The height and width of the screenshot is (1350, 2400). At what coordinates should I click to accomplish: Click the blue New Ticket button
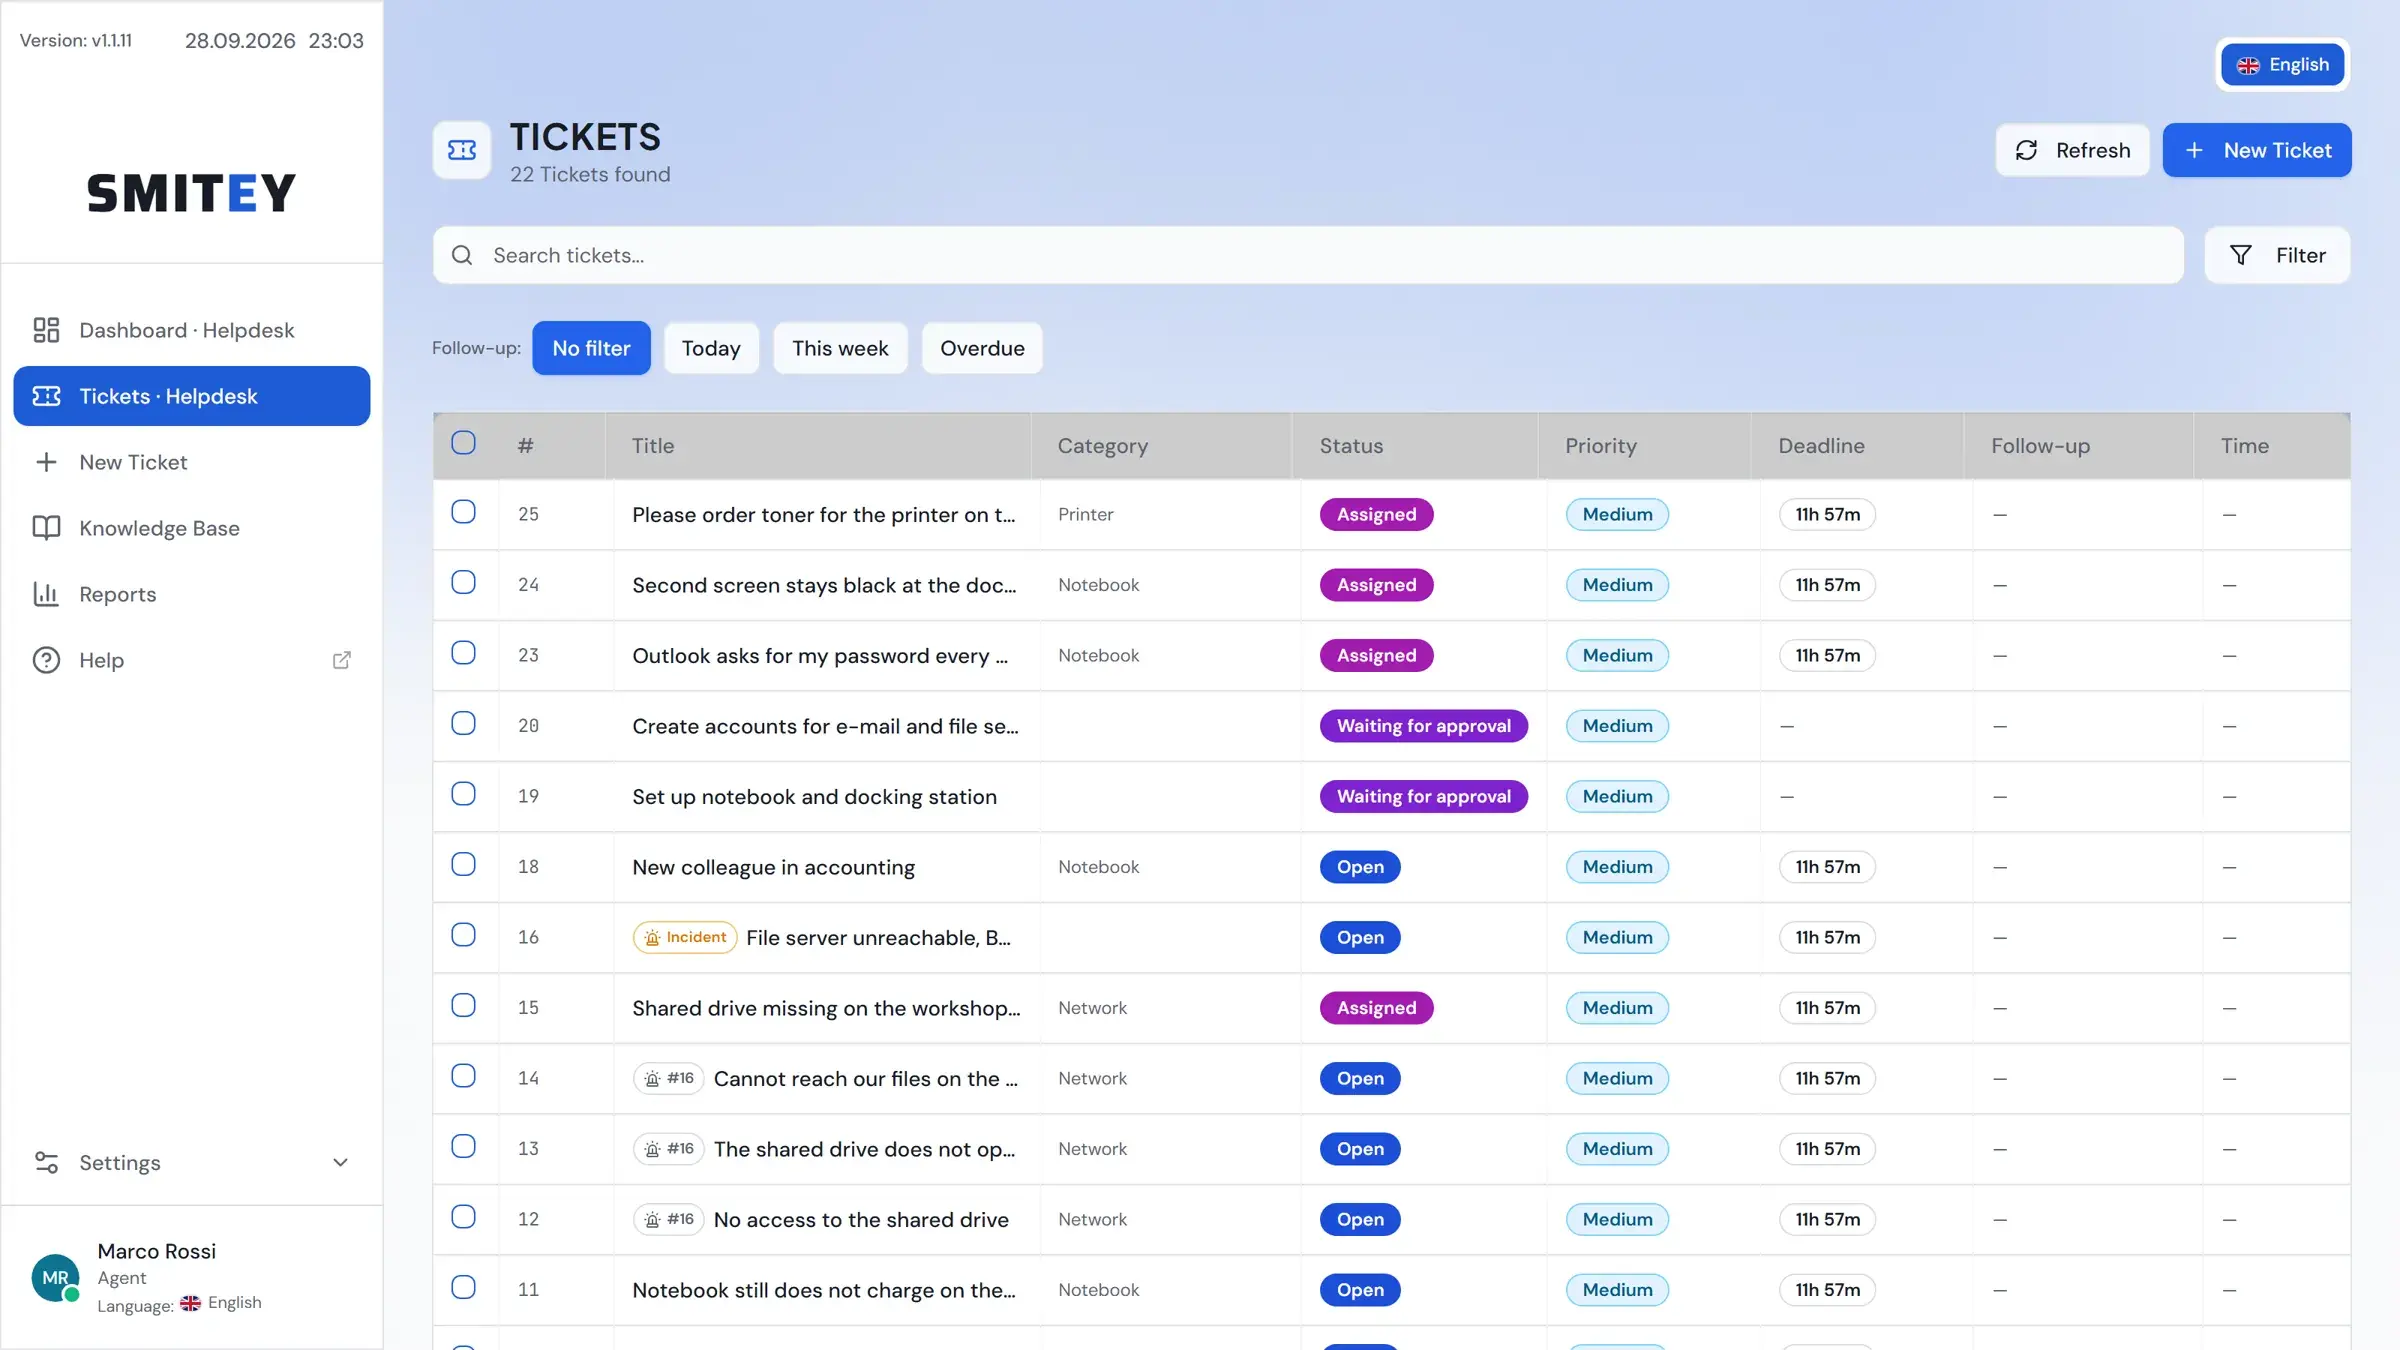(x=2257, y=150)
